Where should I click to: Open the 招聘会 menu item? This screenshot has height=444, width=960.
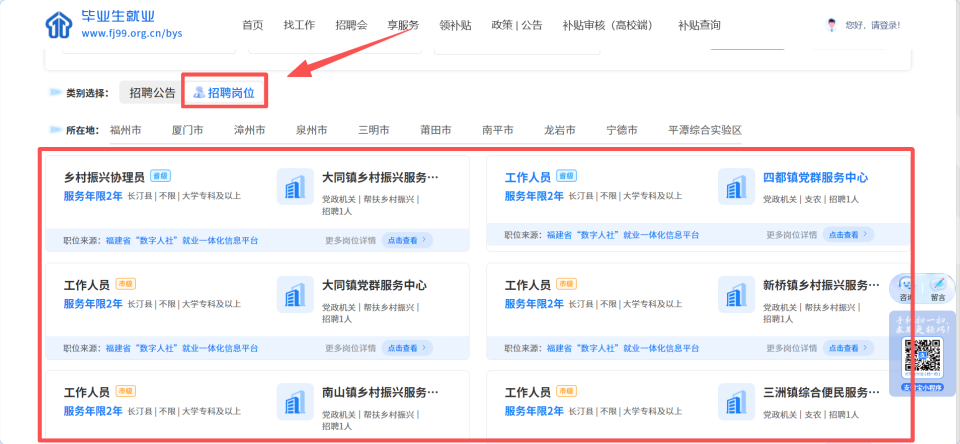[351, 25]
